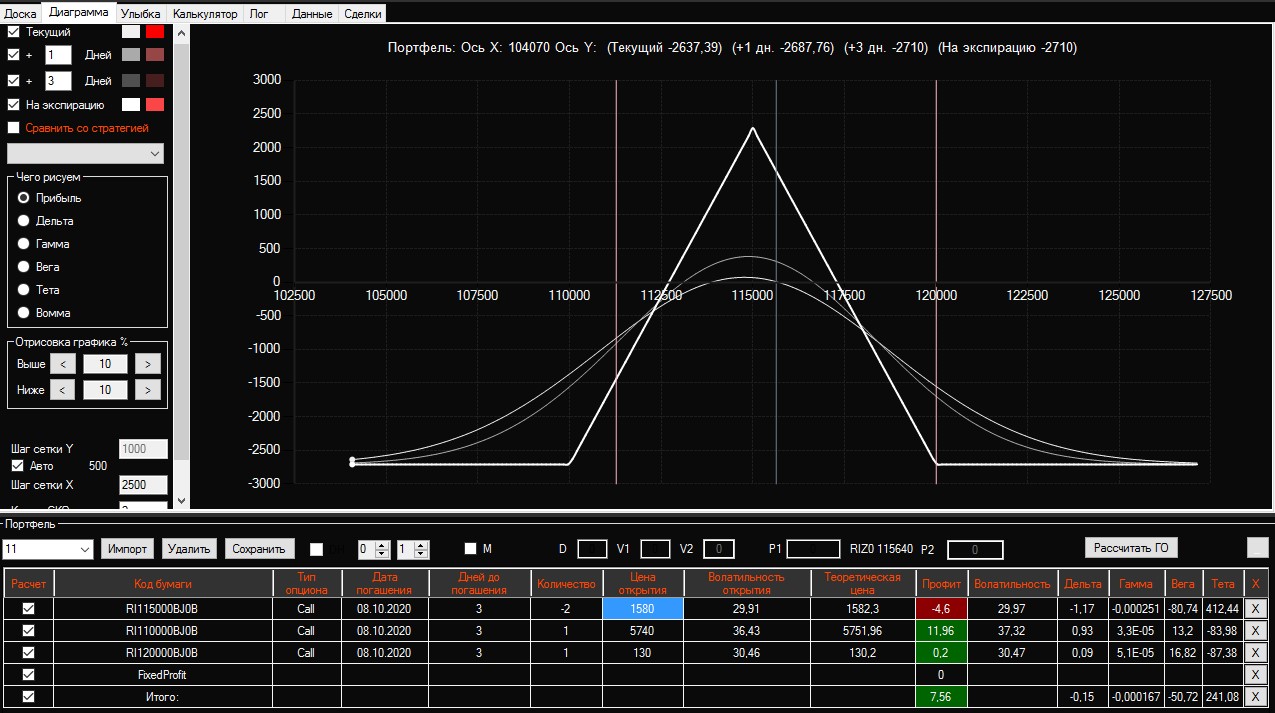This screenshot has width=1275, height=713.
Task: Click the X button in the Итого row
Action: [1255, 696]
